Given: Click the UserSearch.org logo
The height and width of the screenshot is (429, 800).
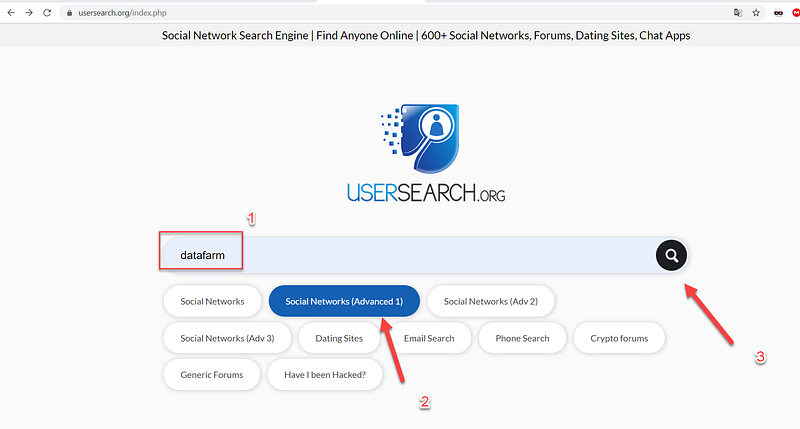Looking at the screenshot, I should (426, 153).
